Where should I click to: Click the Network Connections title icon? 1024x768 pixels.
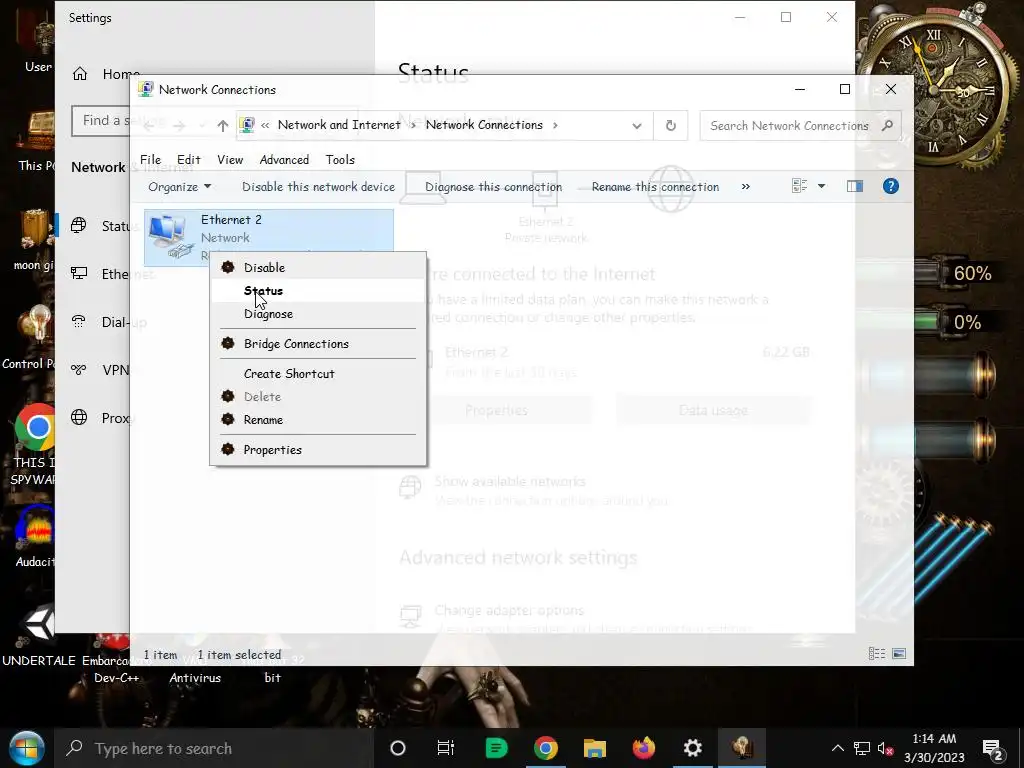point(146,89)
